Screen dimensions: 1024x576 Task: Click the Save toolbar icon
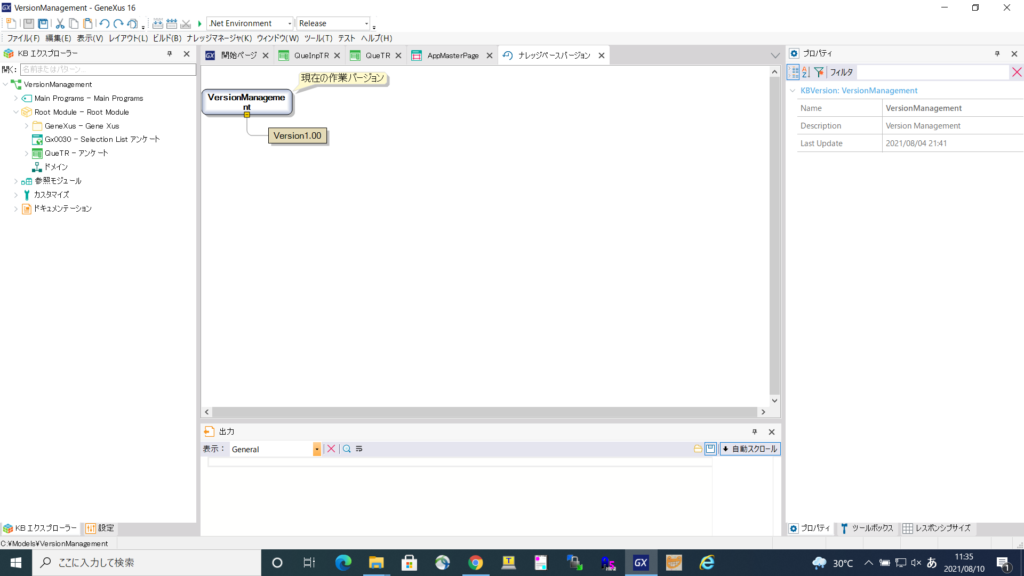pyautogui.click(x=28, y=24)
